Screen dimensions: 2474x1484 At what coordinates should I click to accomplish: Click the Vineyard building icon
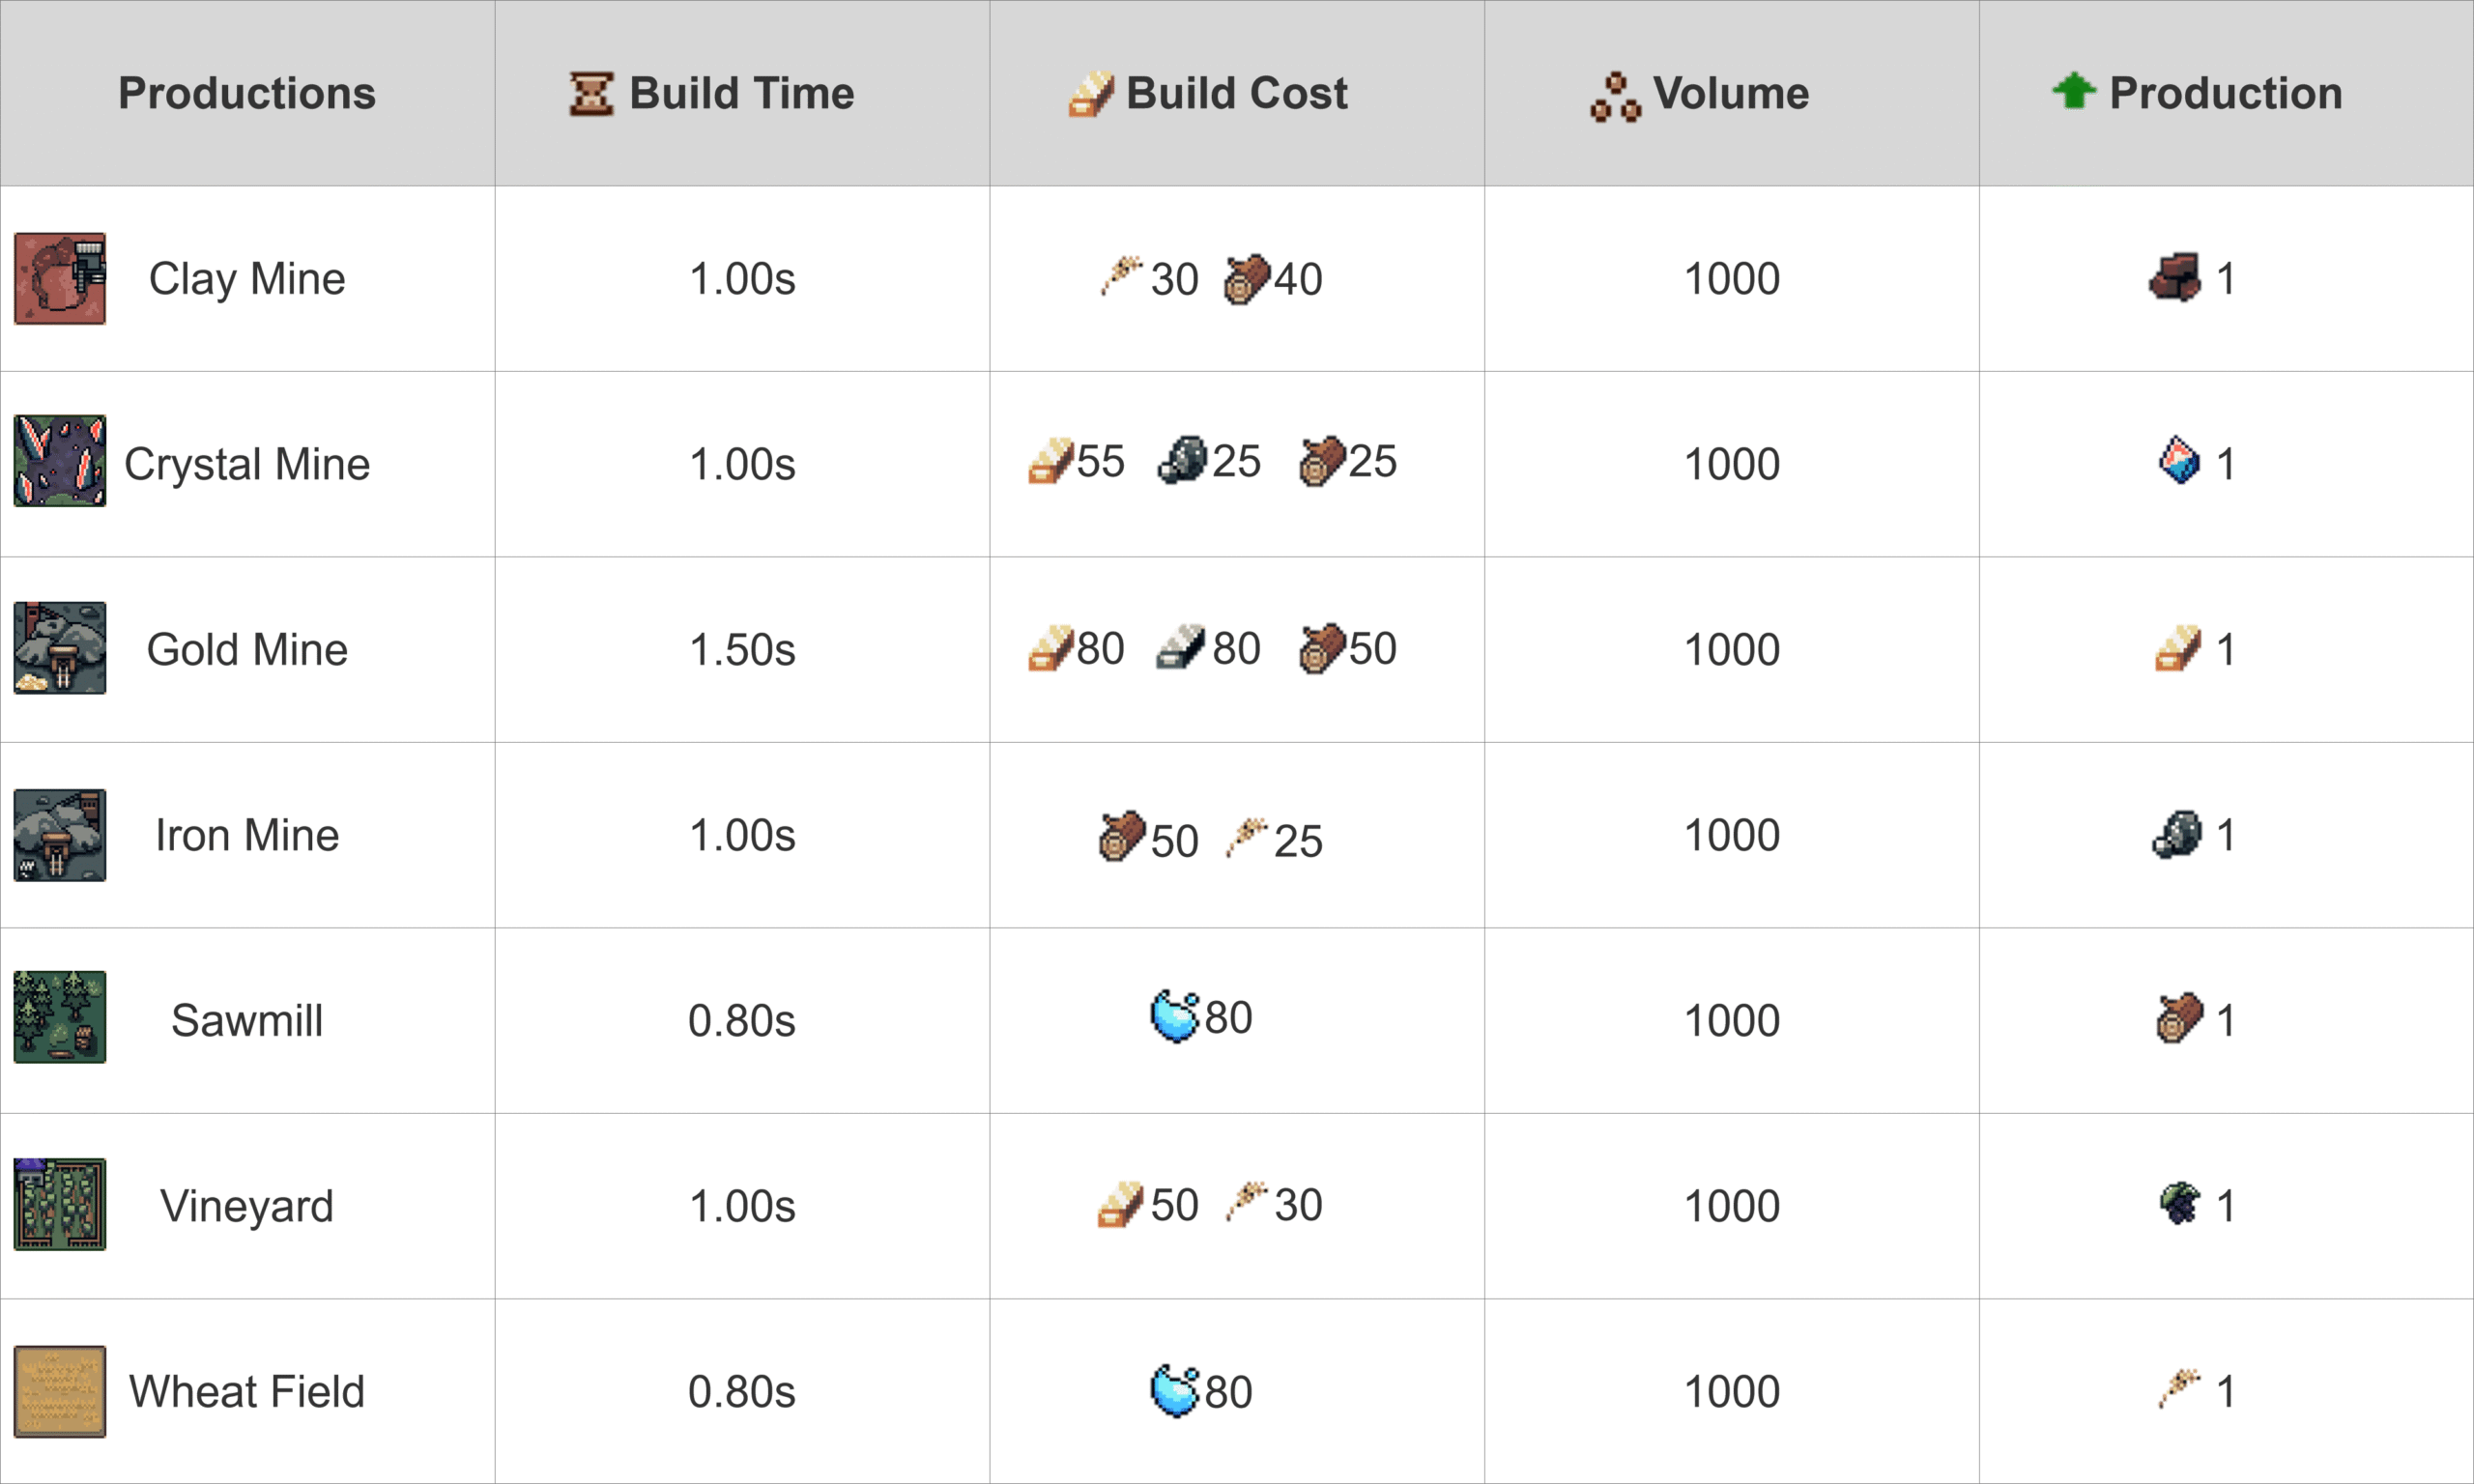[x=60, y=1204]
